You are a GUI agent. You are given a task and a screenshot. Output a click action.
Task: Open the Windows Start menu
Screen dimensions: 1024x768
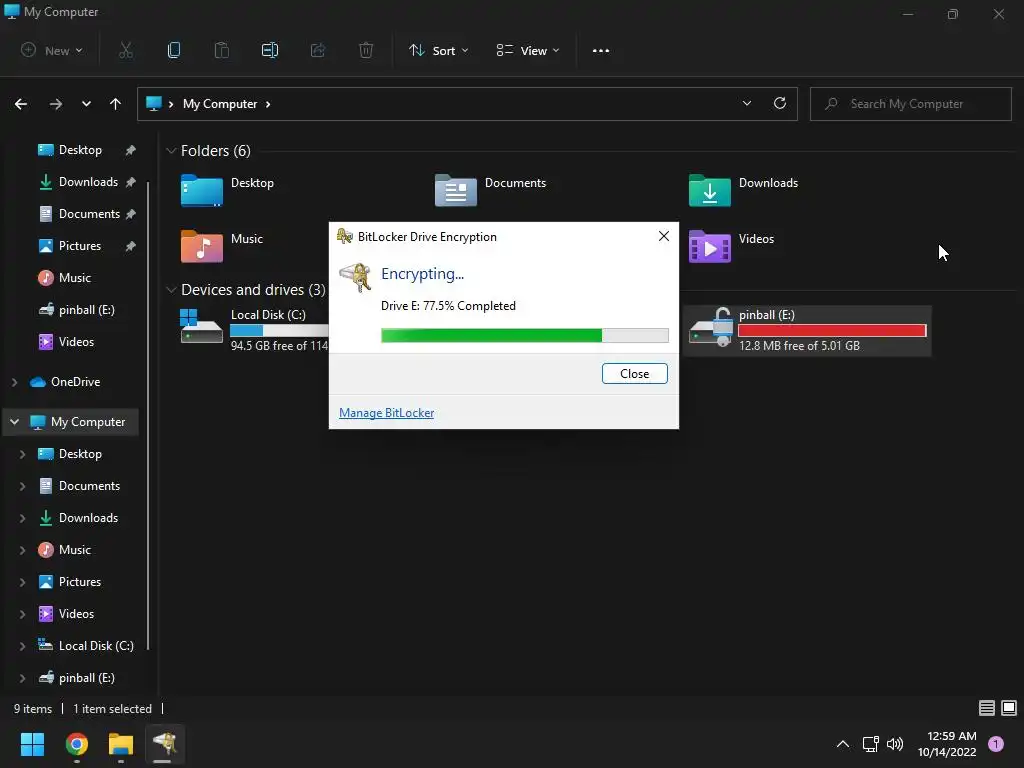pyautogui.click(x=32, y=744)
